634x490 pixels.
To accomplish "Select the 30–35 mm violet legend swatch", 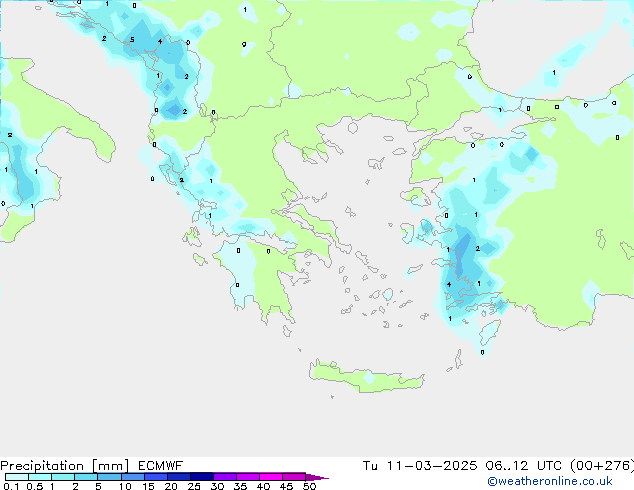I will 224,477.
